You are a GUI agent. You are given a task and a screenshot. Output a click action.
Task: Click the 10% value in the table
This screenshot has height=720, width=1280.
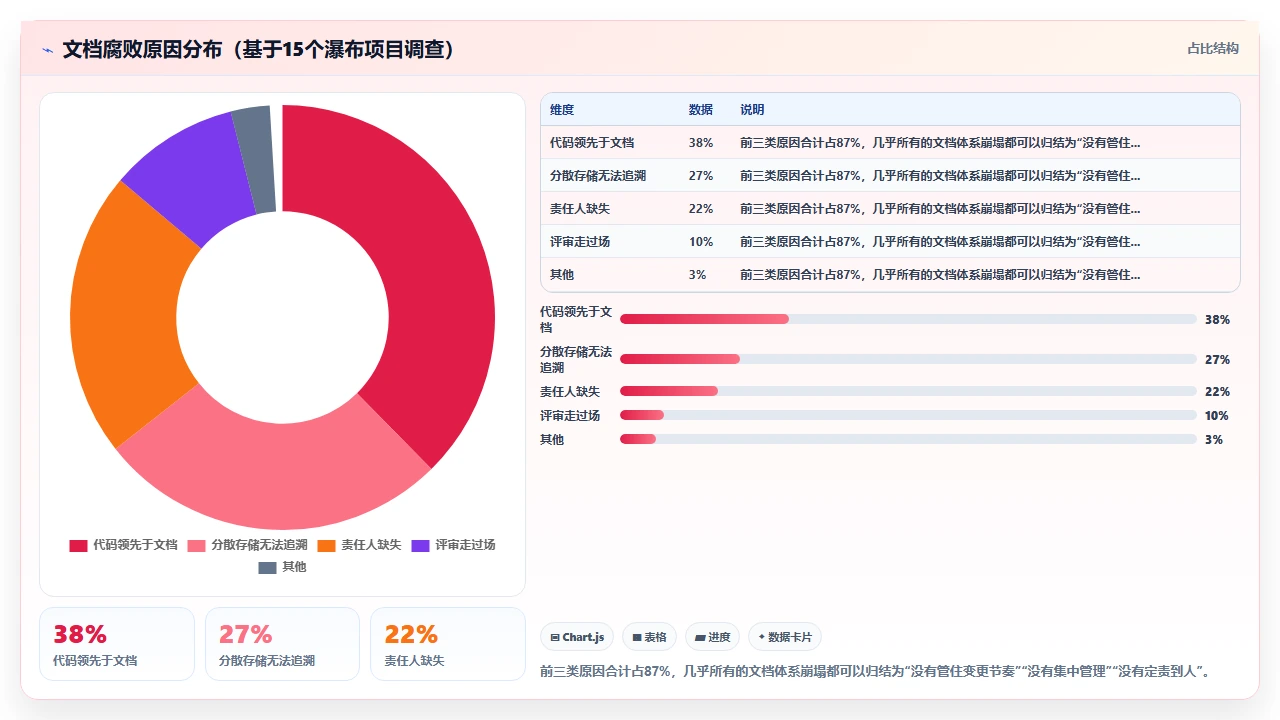pyautogui.click(x=701, y=242)
